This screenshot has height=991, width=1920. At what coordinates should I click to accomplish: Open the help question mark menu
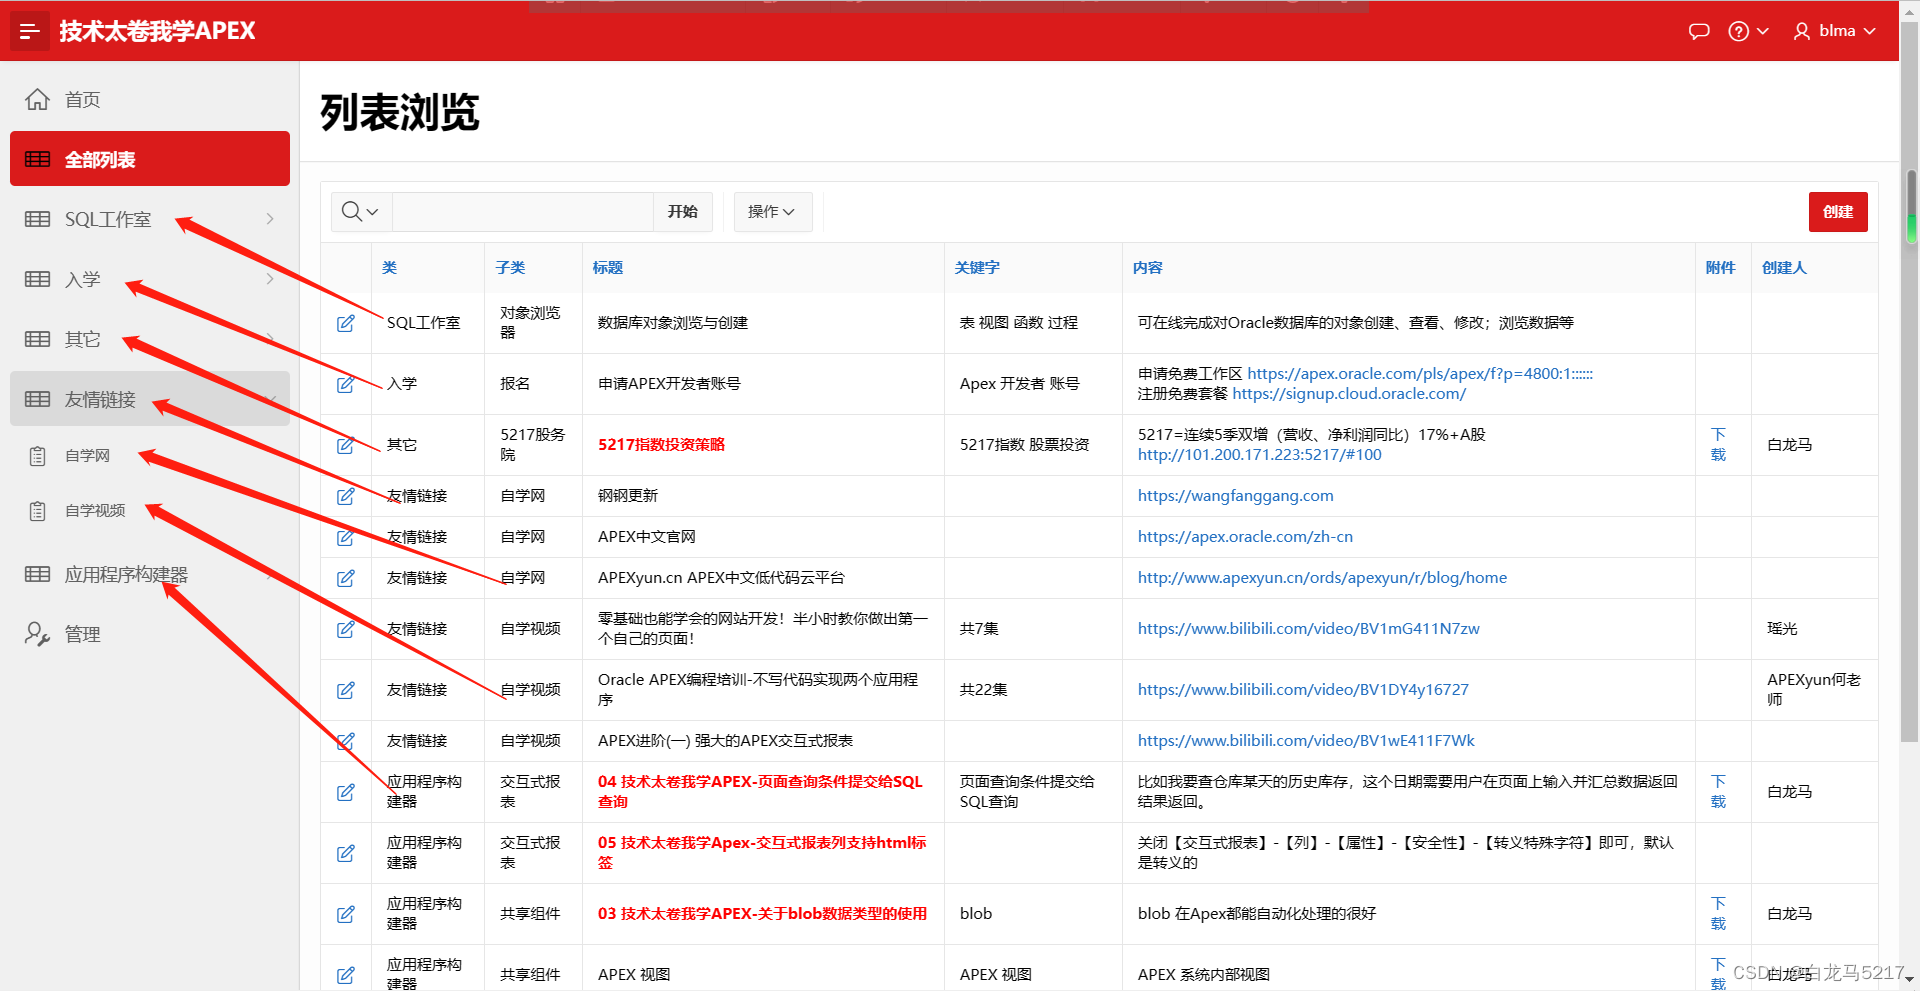[1748, 31]
